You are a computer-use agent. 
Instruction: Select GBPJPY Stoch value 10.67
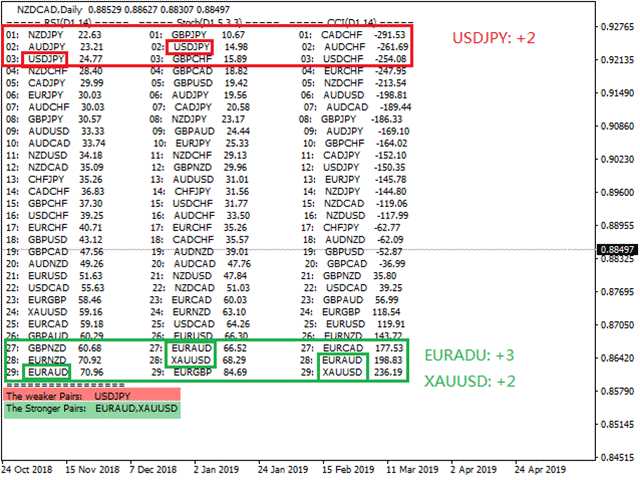(x=233, y=35)
